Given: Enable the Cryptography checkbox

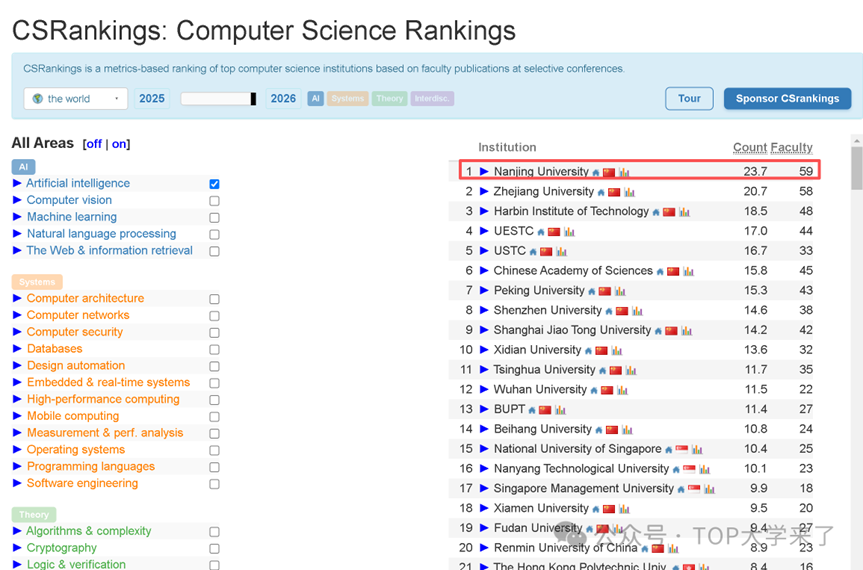Looking at the screenshot, I should 214,549.
